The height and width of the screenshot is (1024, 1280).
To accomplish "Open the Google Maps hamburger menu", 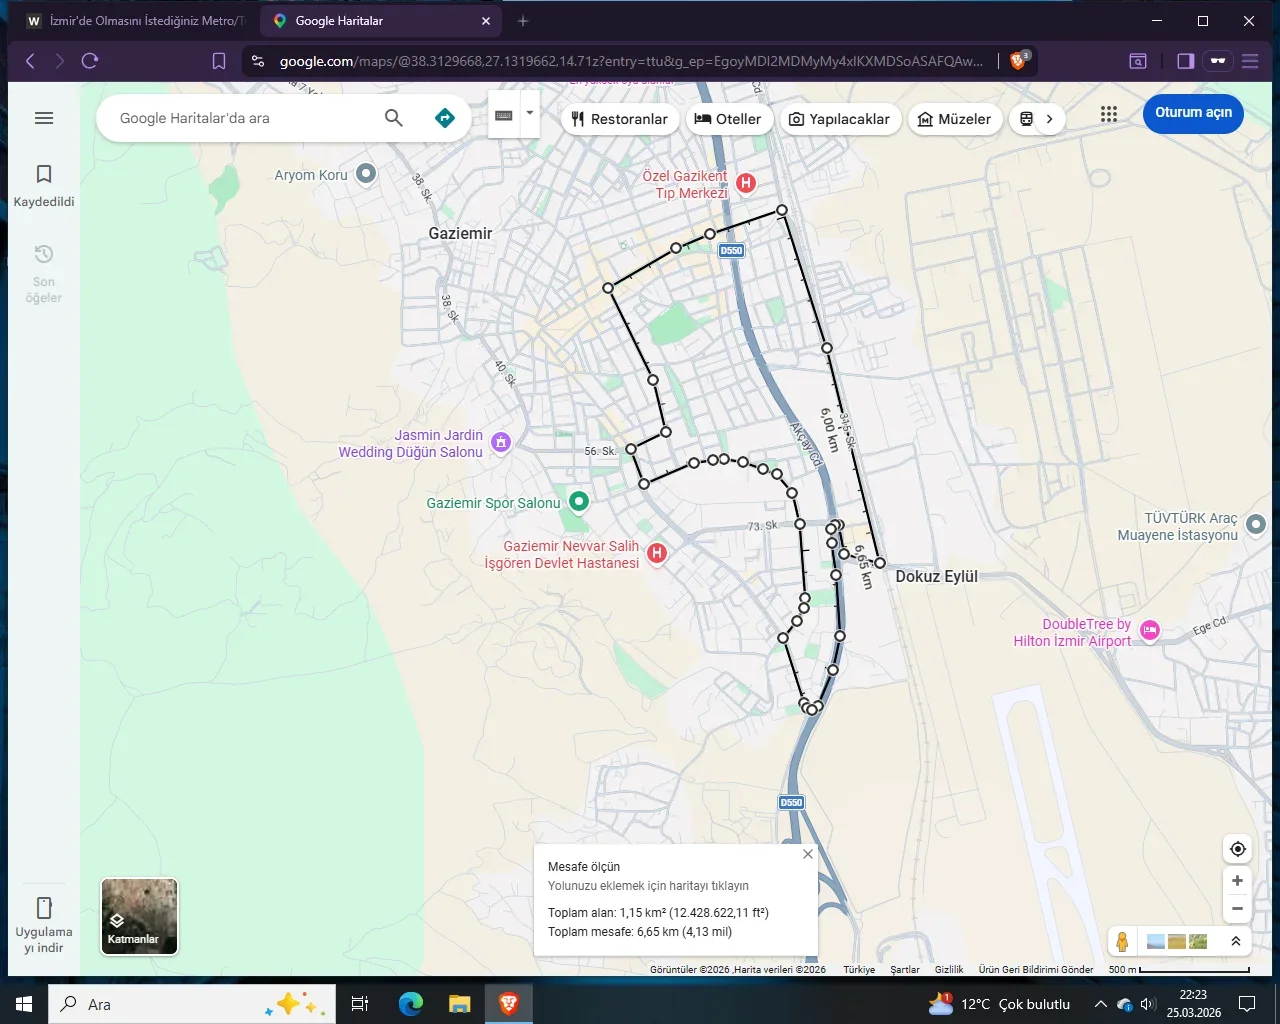I will click(44, 118).
